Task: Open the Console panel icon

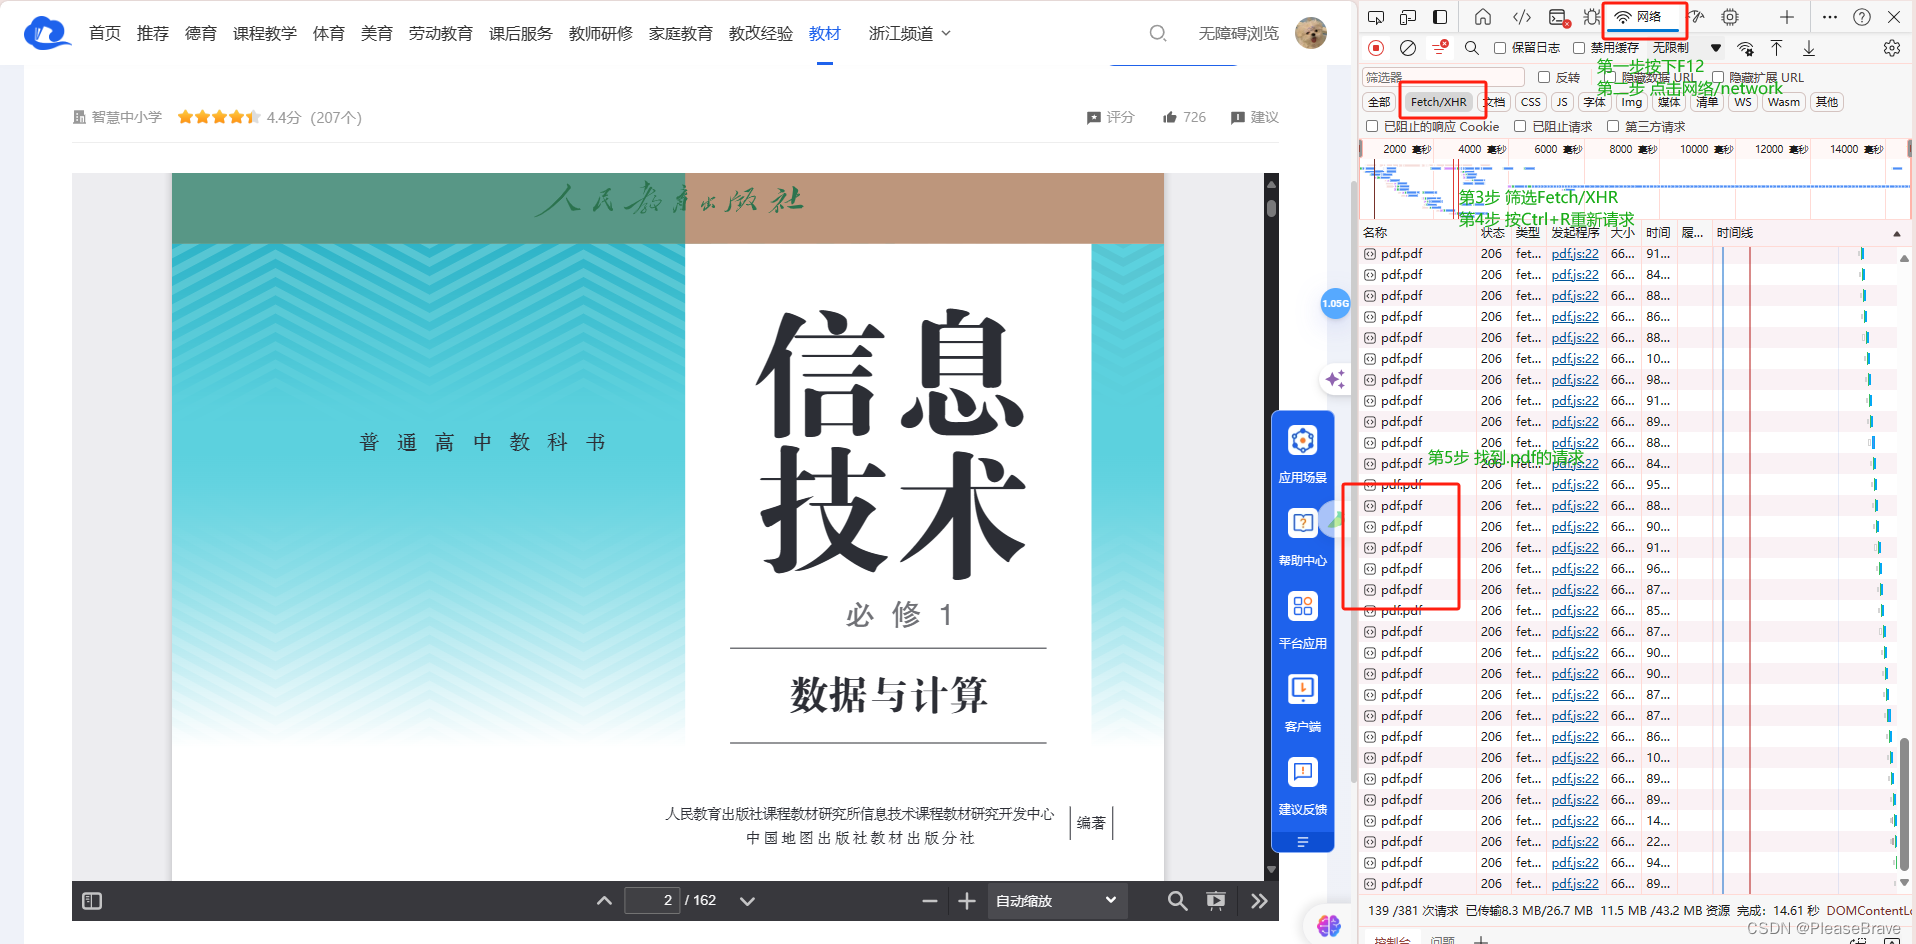Action: click(1558, 17)
